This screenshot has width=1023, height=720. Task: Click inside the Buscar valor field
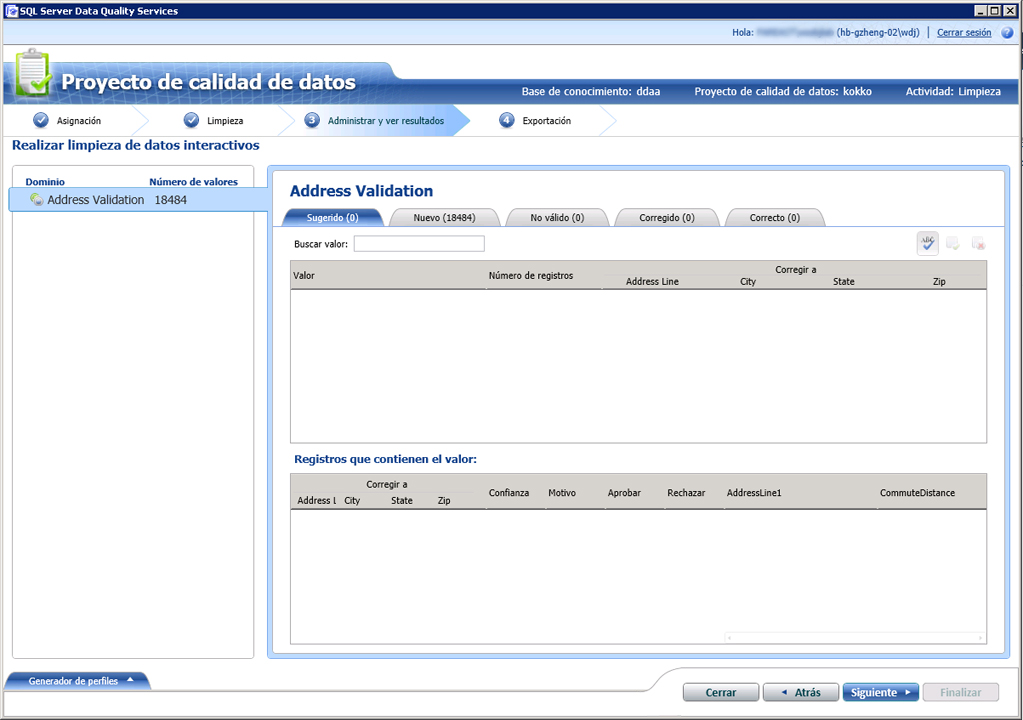click(x=418, y=243)
